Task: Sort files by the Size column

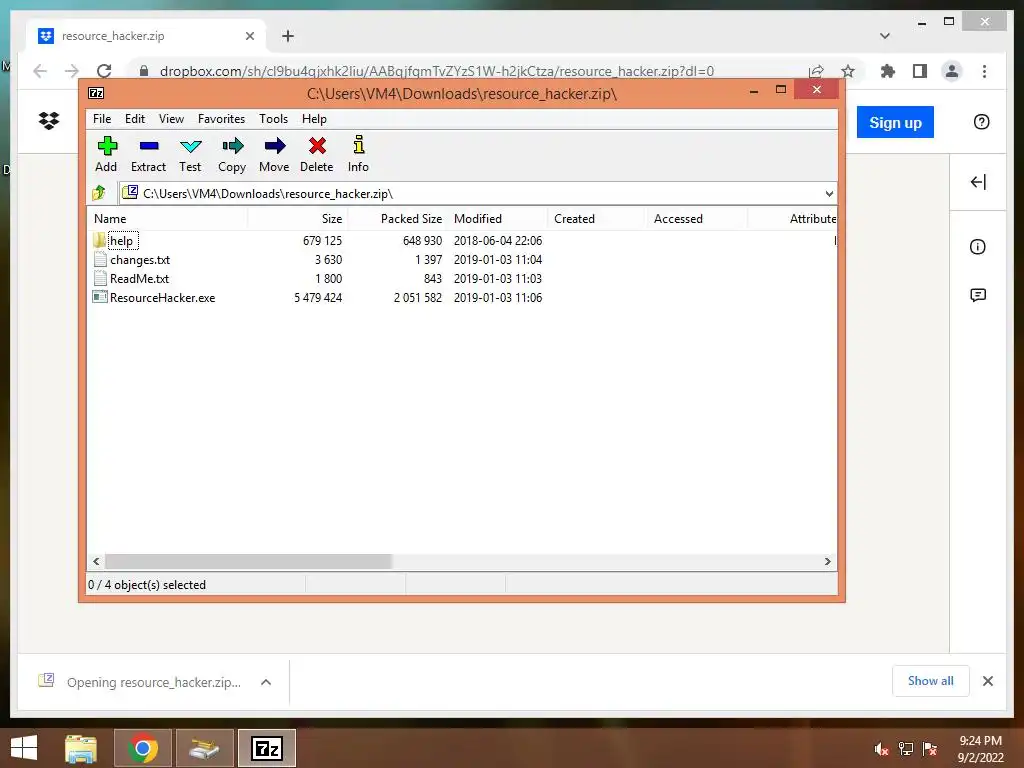Action: pyautogui.click(x=298, y=219)
